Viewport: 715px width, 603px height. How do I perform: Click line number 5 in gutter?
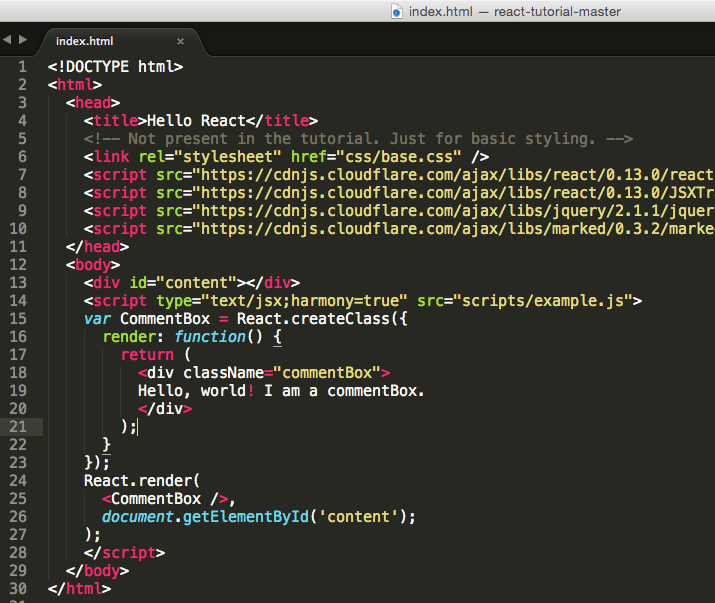[x=22, y=139]
